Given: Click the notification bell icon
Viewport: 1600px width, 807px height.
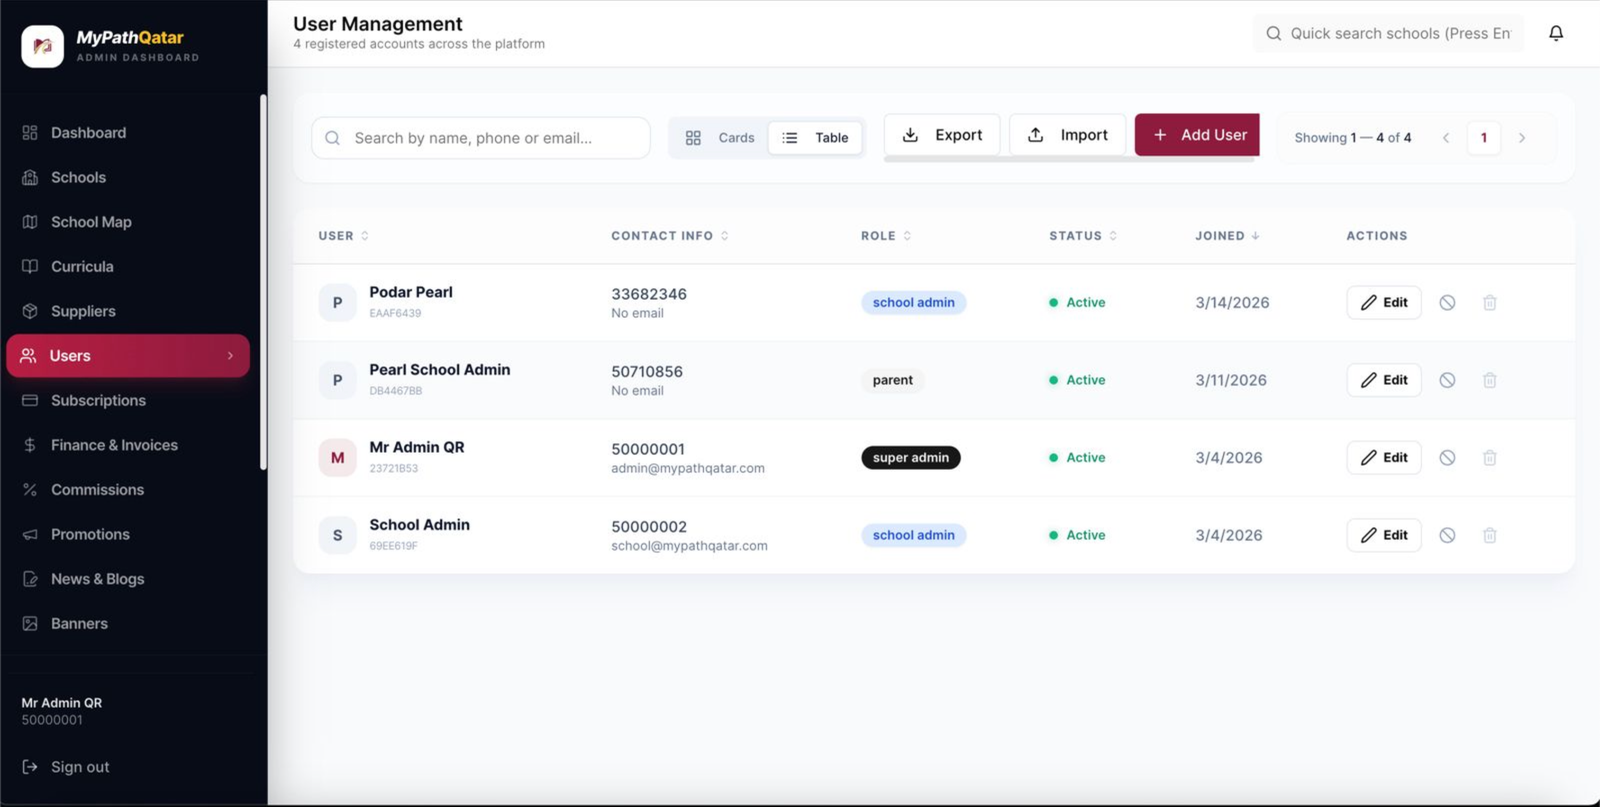Looking at the screenshot, I should point(1555,33).
